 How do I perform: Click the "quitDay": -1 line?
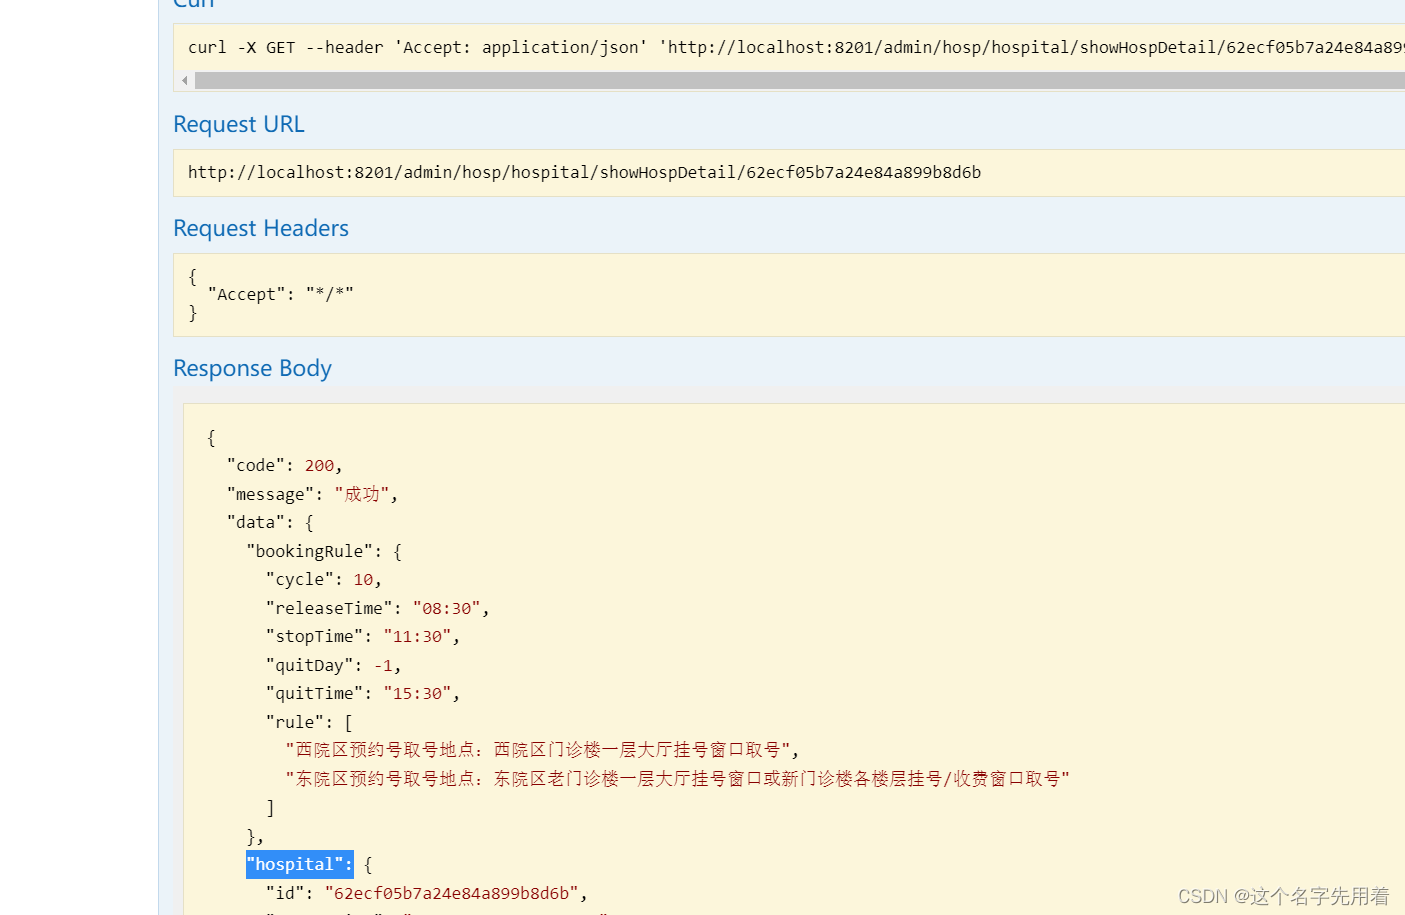[333, 665]
